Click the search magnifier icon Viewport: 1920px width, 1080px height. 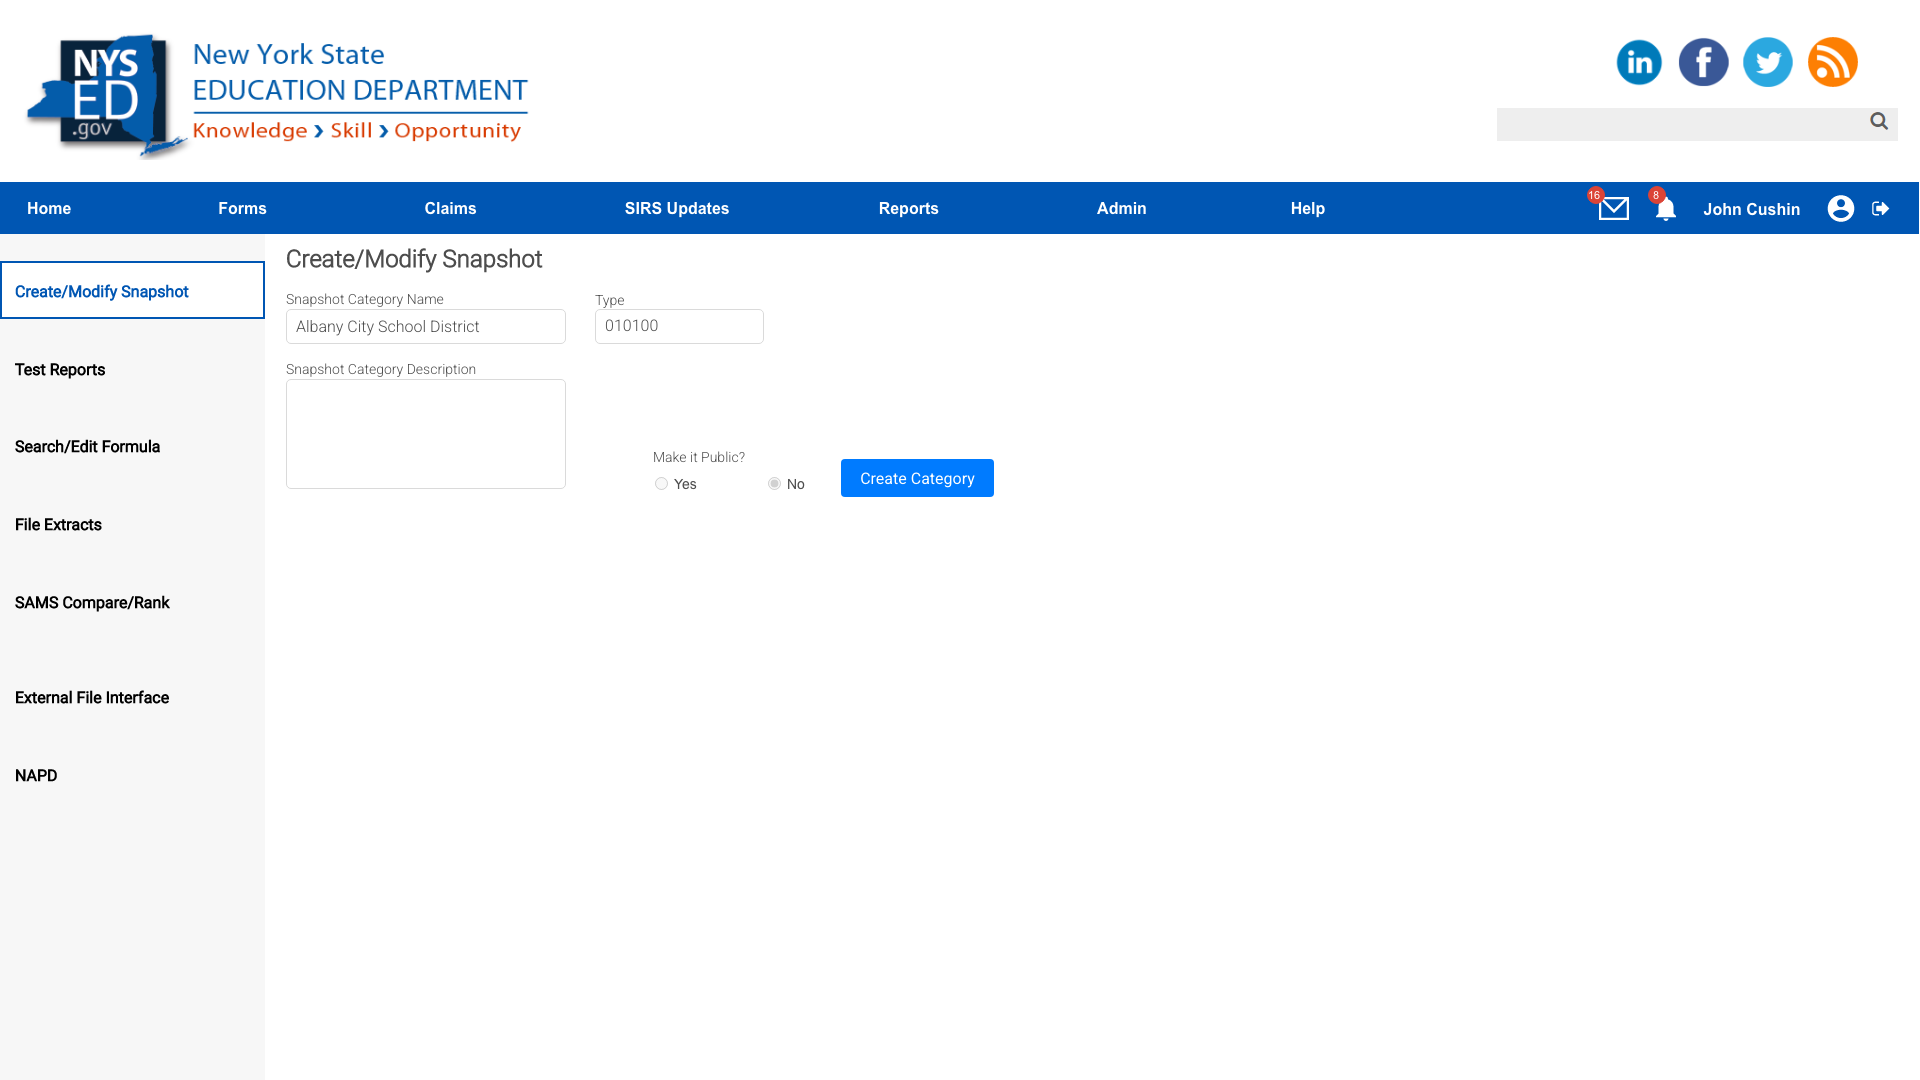coord(1879,121)
